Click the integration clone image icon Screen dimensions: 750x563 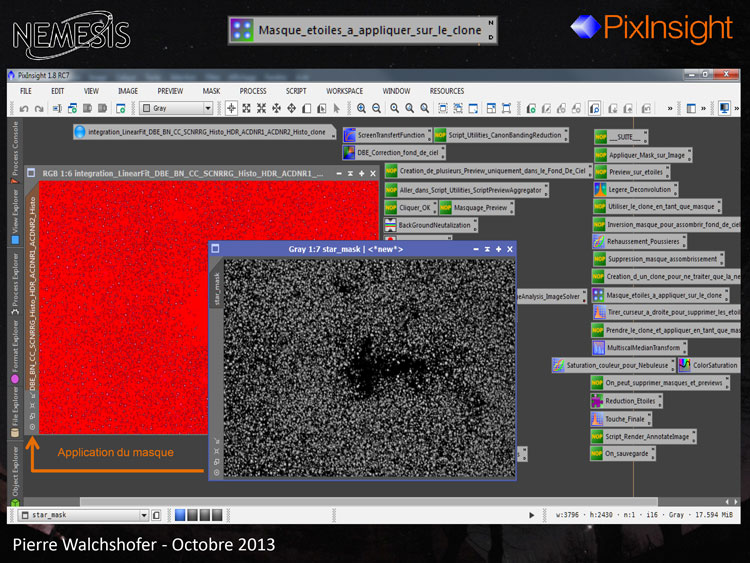point(205,132)
